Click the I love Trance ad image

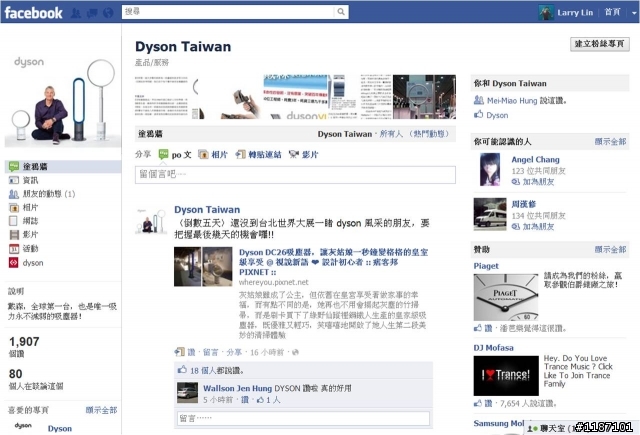click(506, 375)
